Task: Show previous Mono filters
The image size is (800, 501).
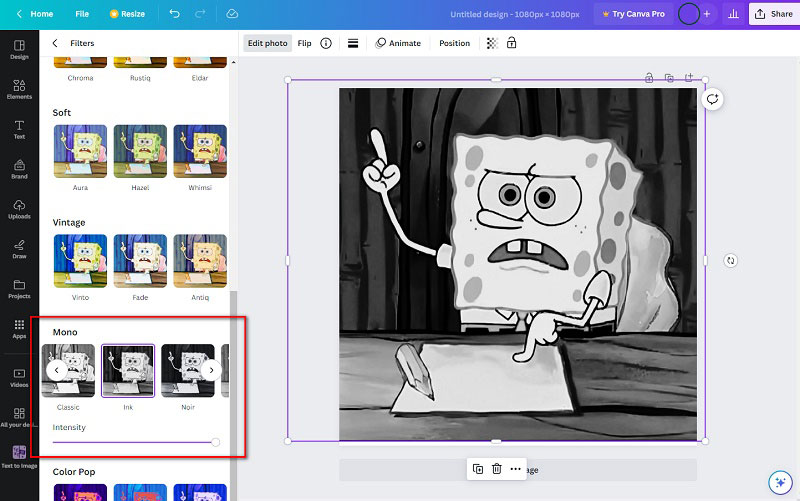Action: 57,370
